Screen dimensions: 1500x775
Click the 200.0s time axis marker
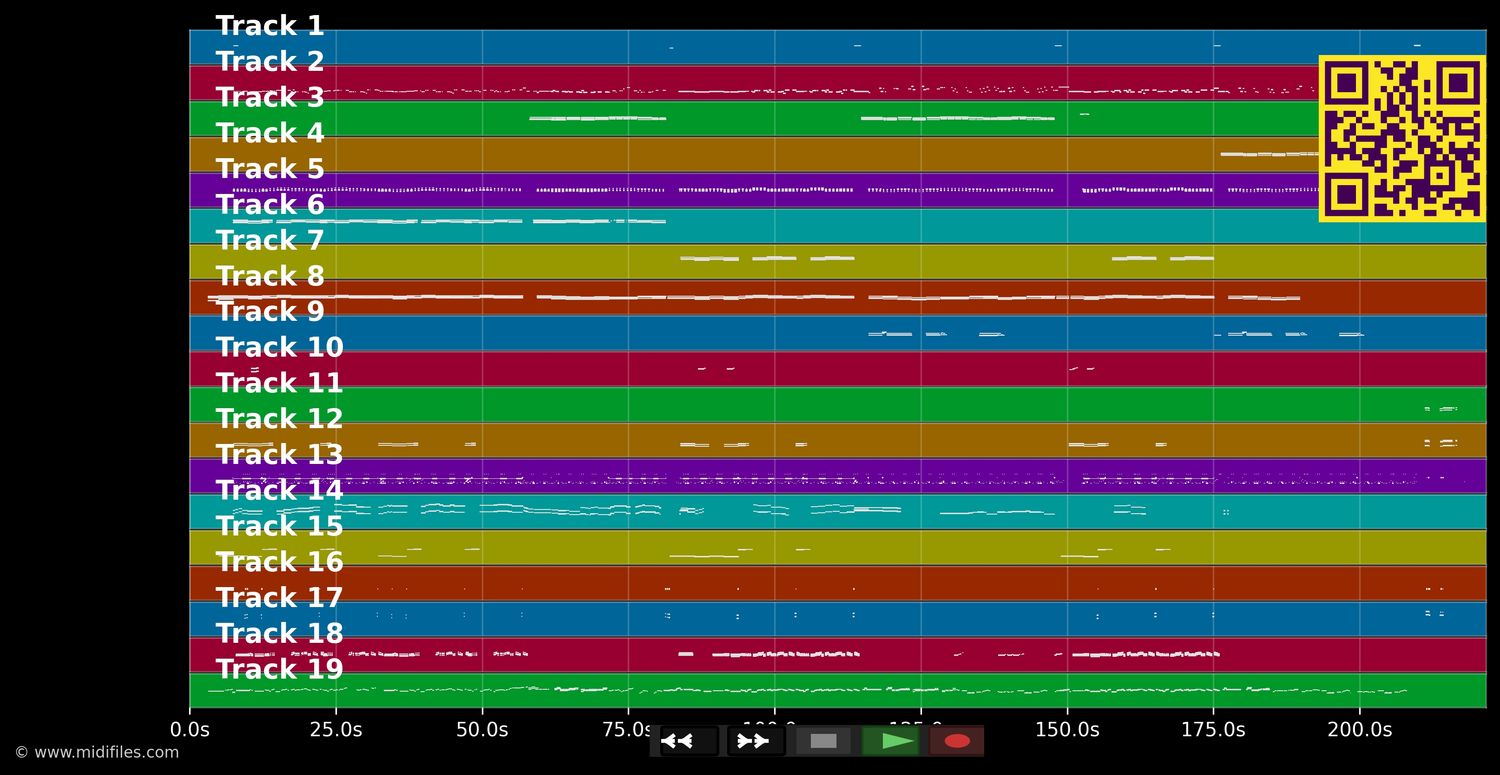[1359, 730]
